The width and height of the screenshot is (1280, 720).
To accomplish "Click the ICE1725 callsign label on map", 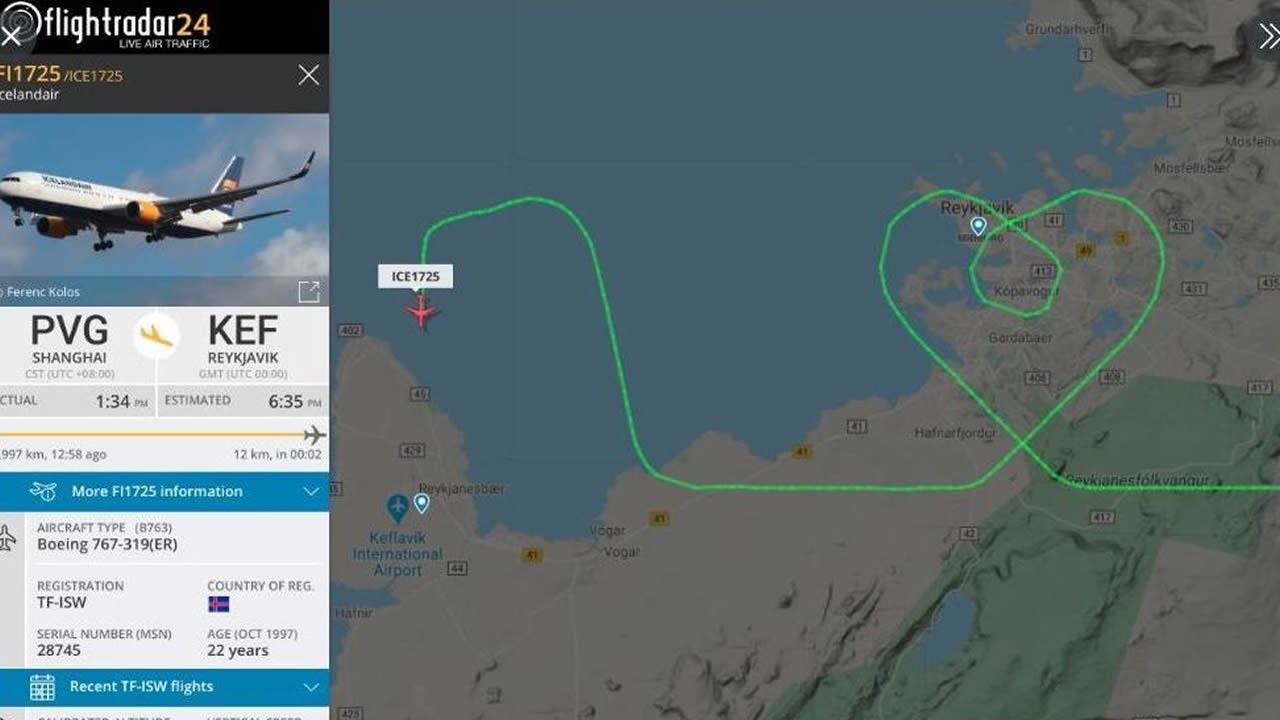I will (x=415, y=276).
